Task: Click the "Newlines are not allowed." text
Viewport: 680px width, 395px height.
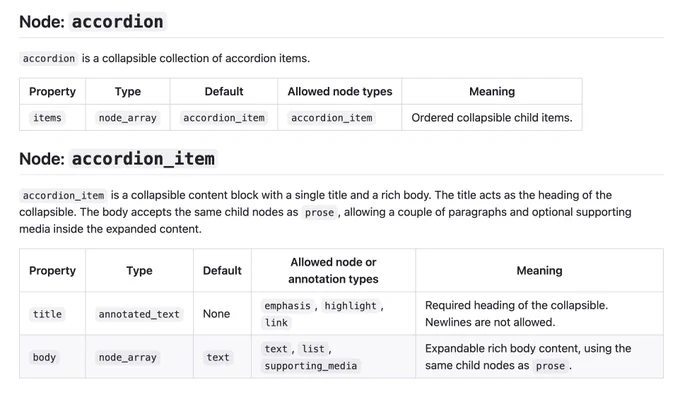Action: click(490, 322)
